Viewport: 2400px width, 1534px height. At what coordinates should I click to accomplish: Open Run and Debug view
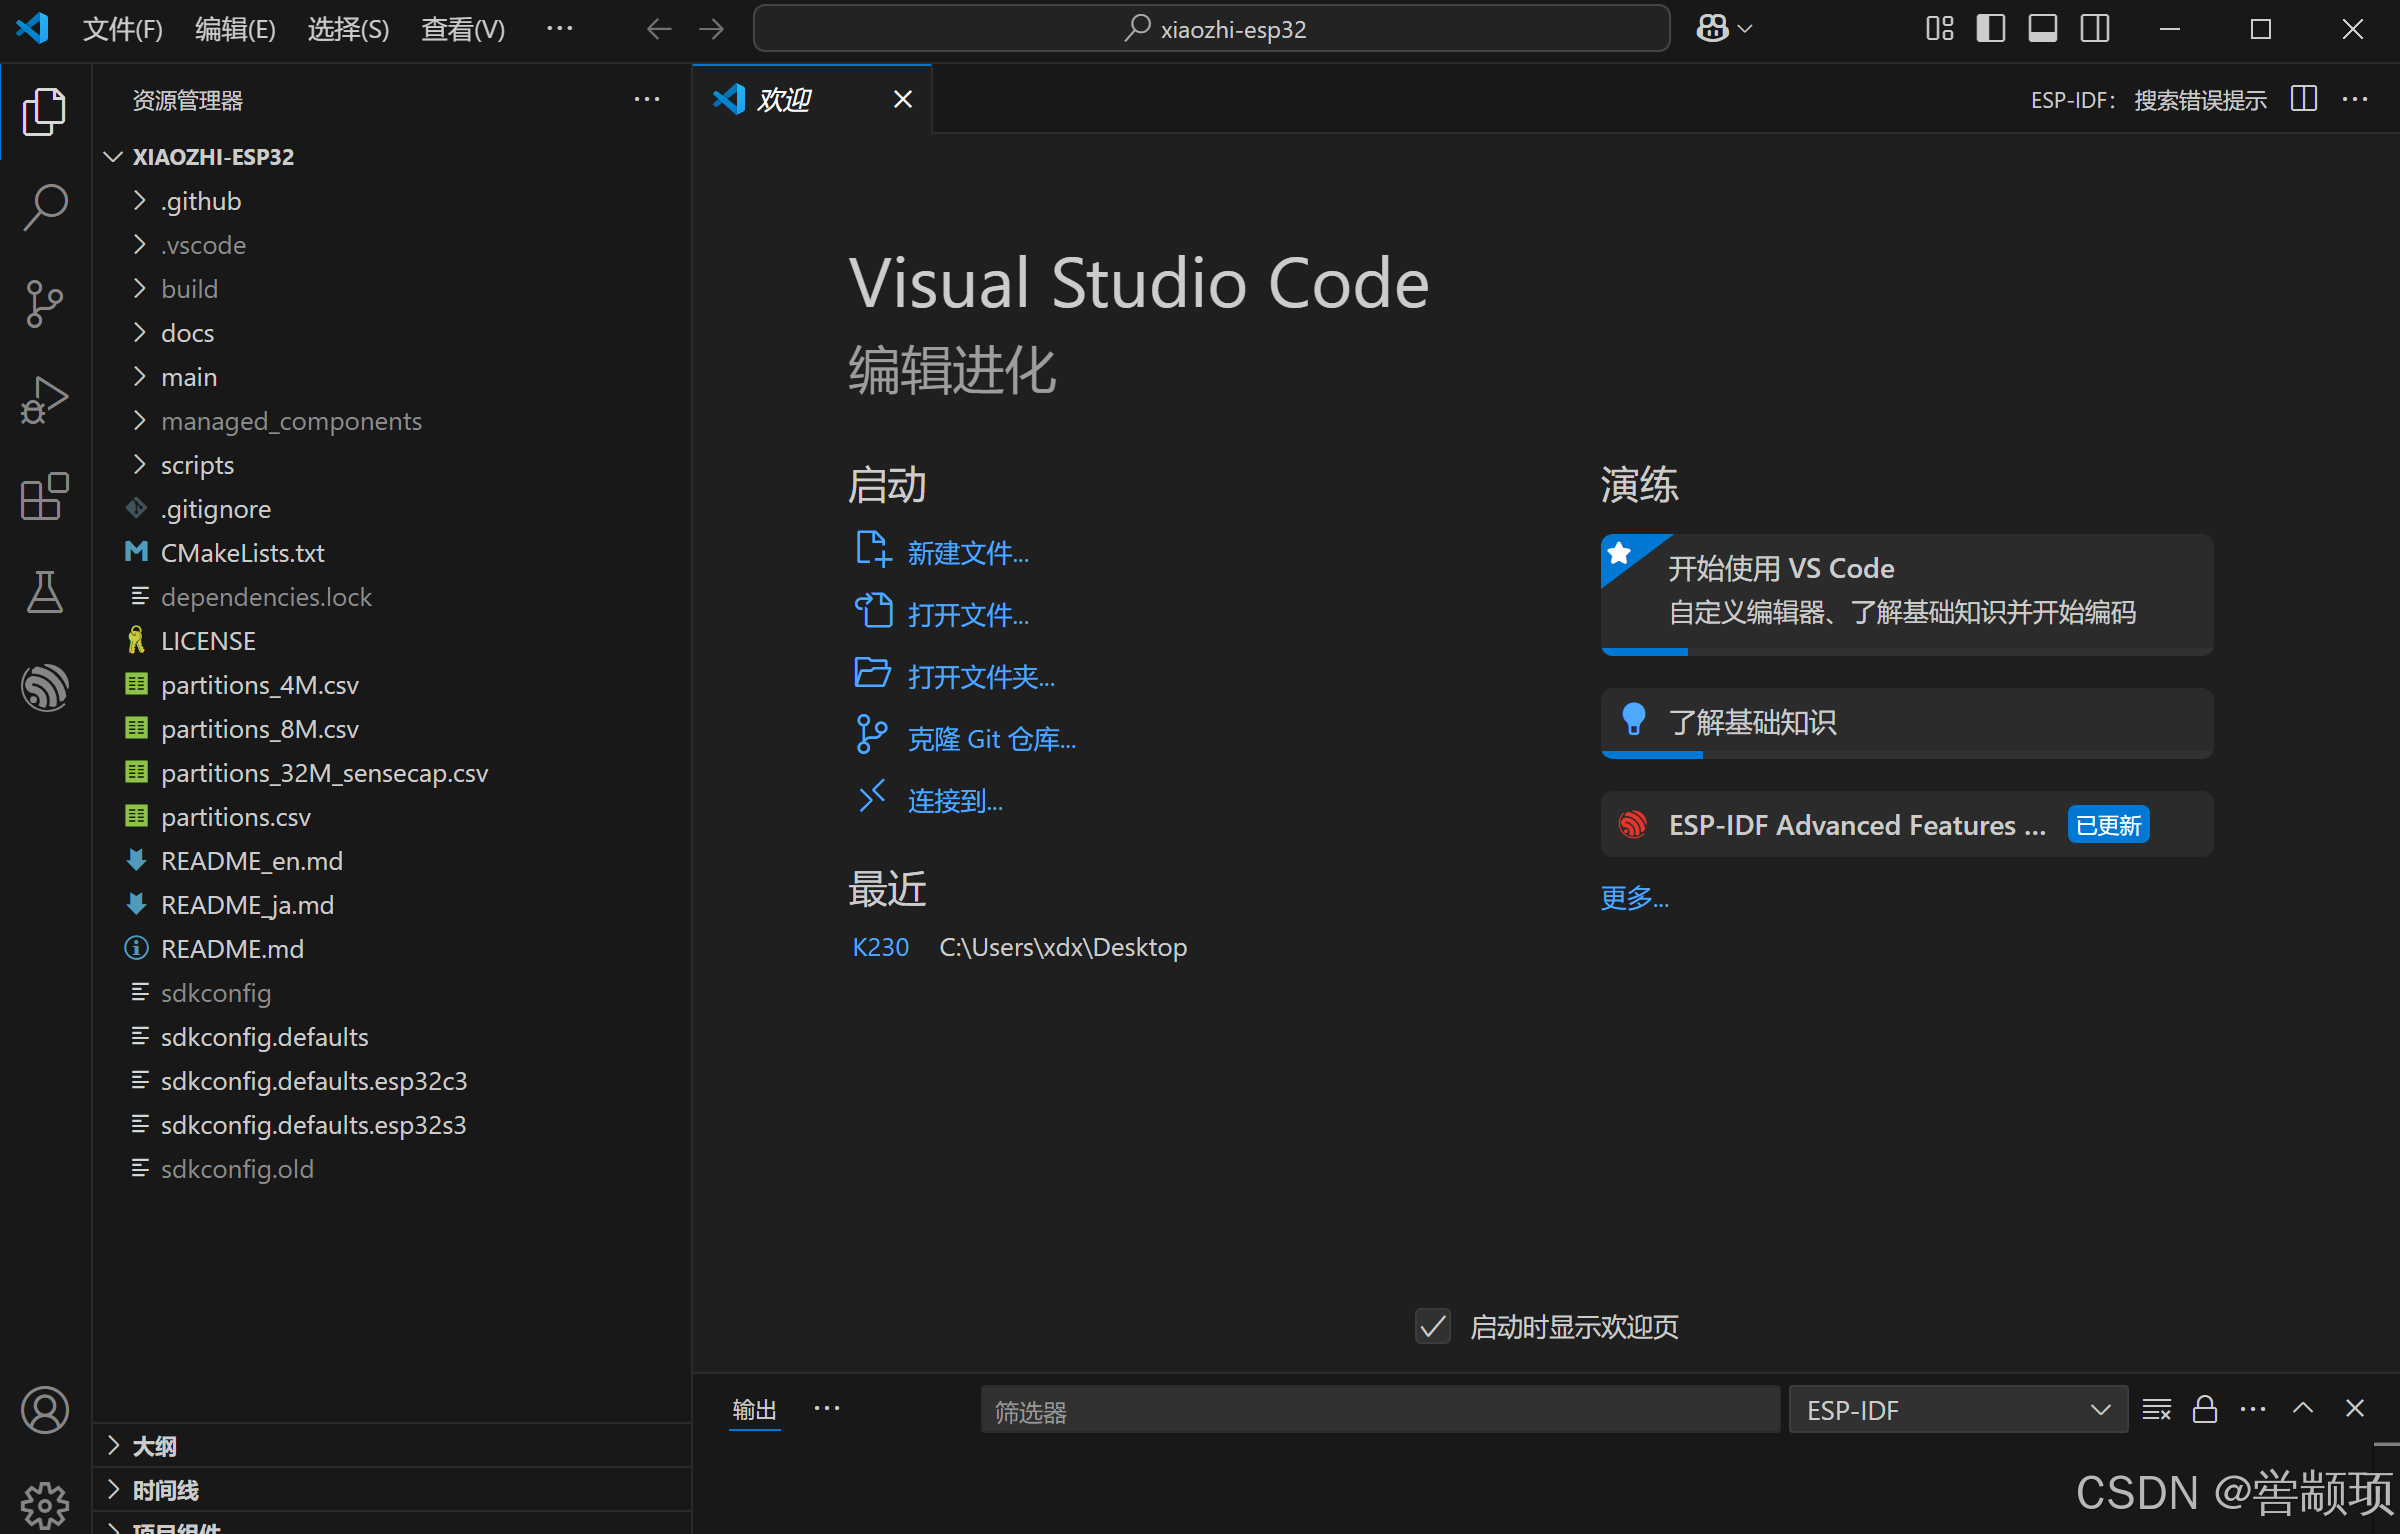pos(45,400)
